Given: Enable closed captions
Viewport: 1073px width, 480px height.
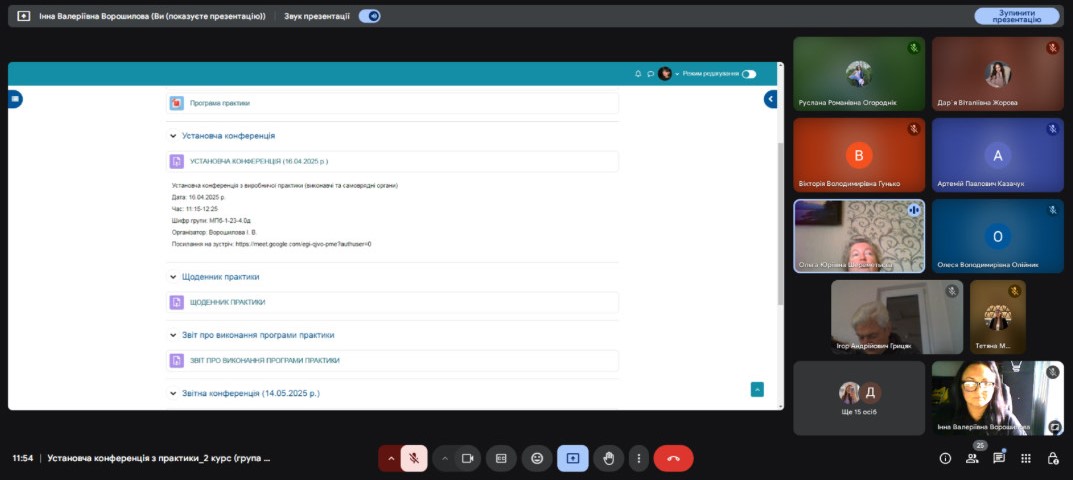Looking at the screenshot, I should [501, 458].
